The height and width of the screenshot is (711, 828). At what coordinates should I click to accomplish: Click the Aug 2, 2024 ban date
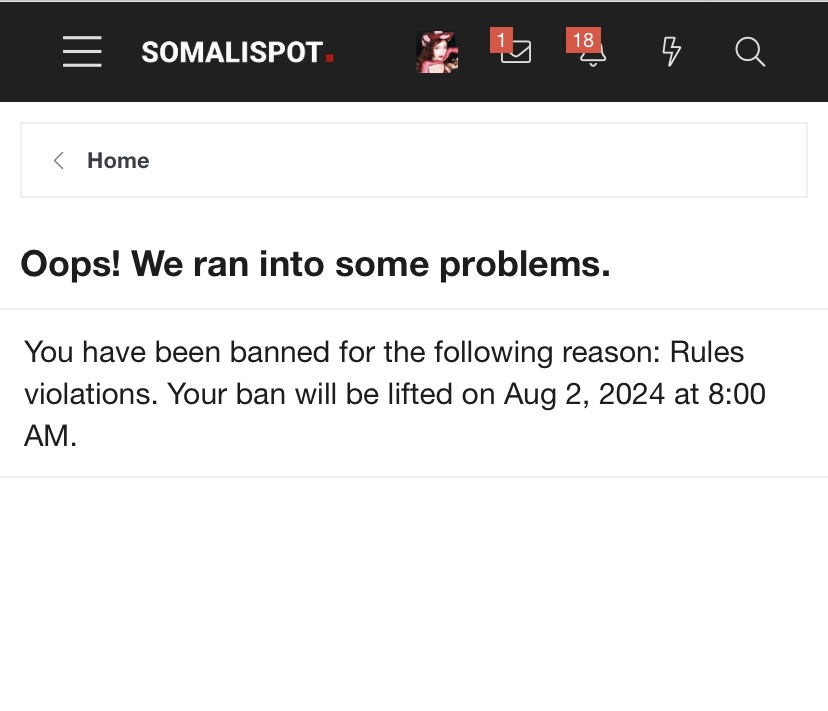pyautogui.click(x=584, y=394)
